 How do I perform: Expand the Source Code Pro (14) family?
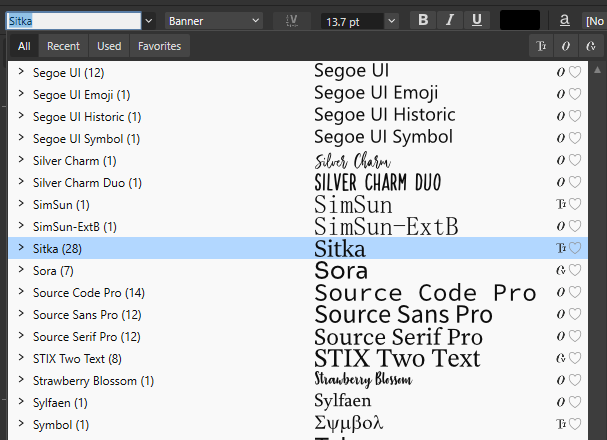21,292
